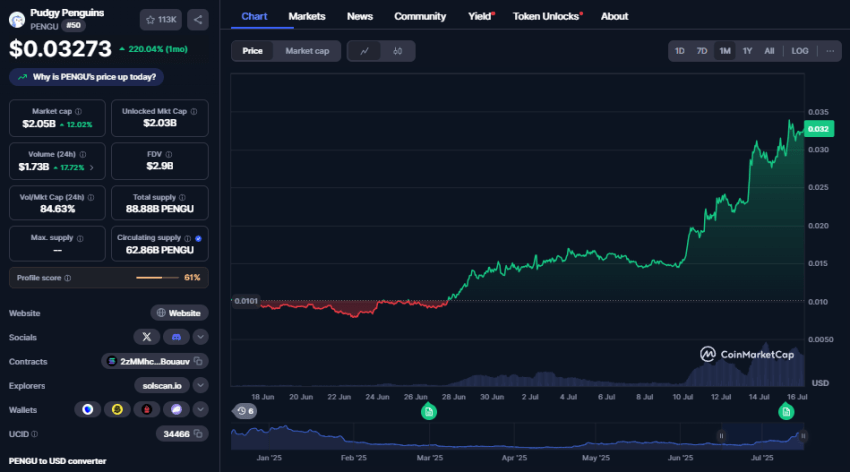Click the $0.03273 price value

click(60, 49)
